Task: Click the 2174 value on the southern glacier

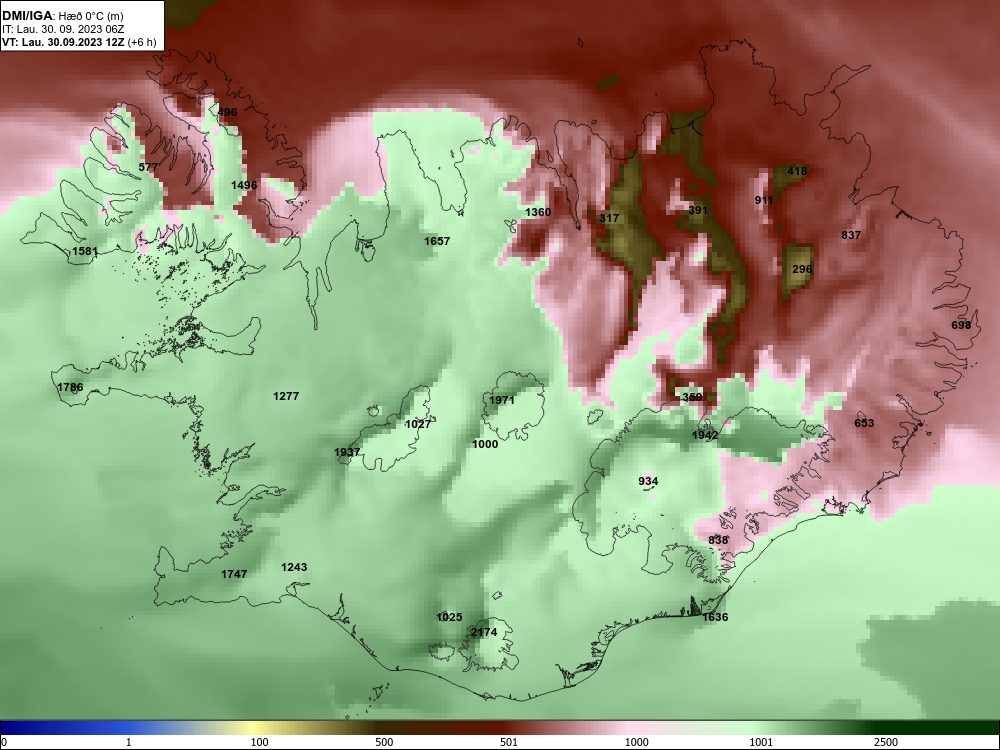Action: [483, 632]
